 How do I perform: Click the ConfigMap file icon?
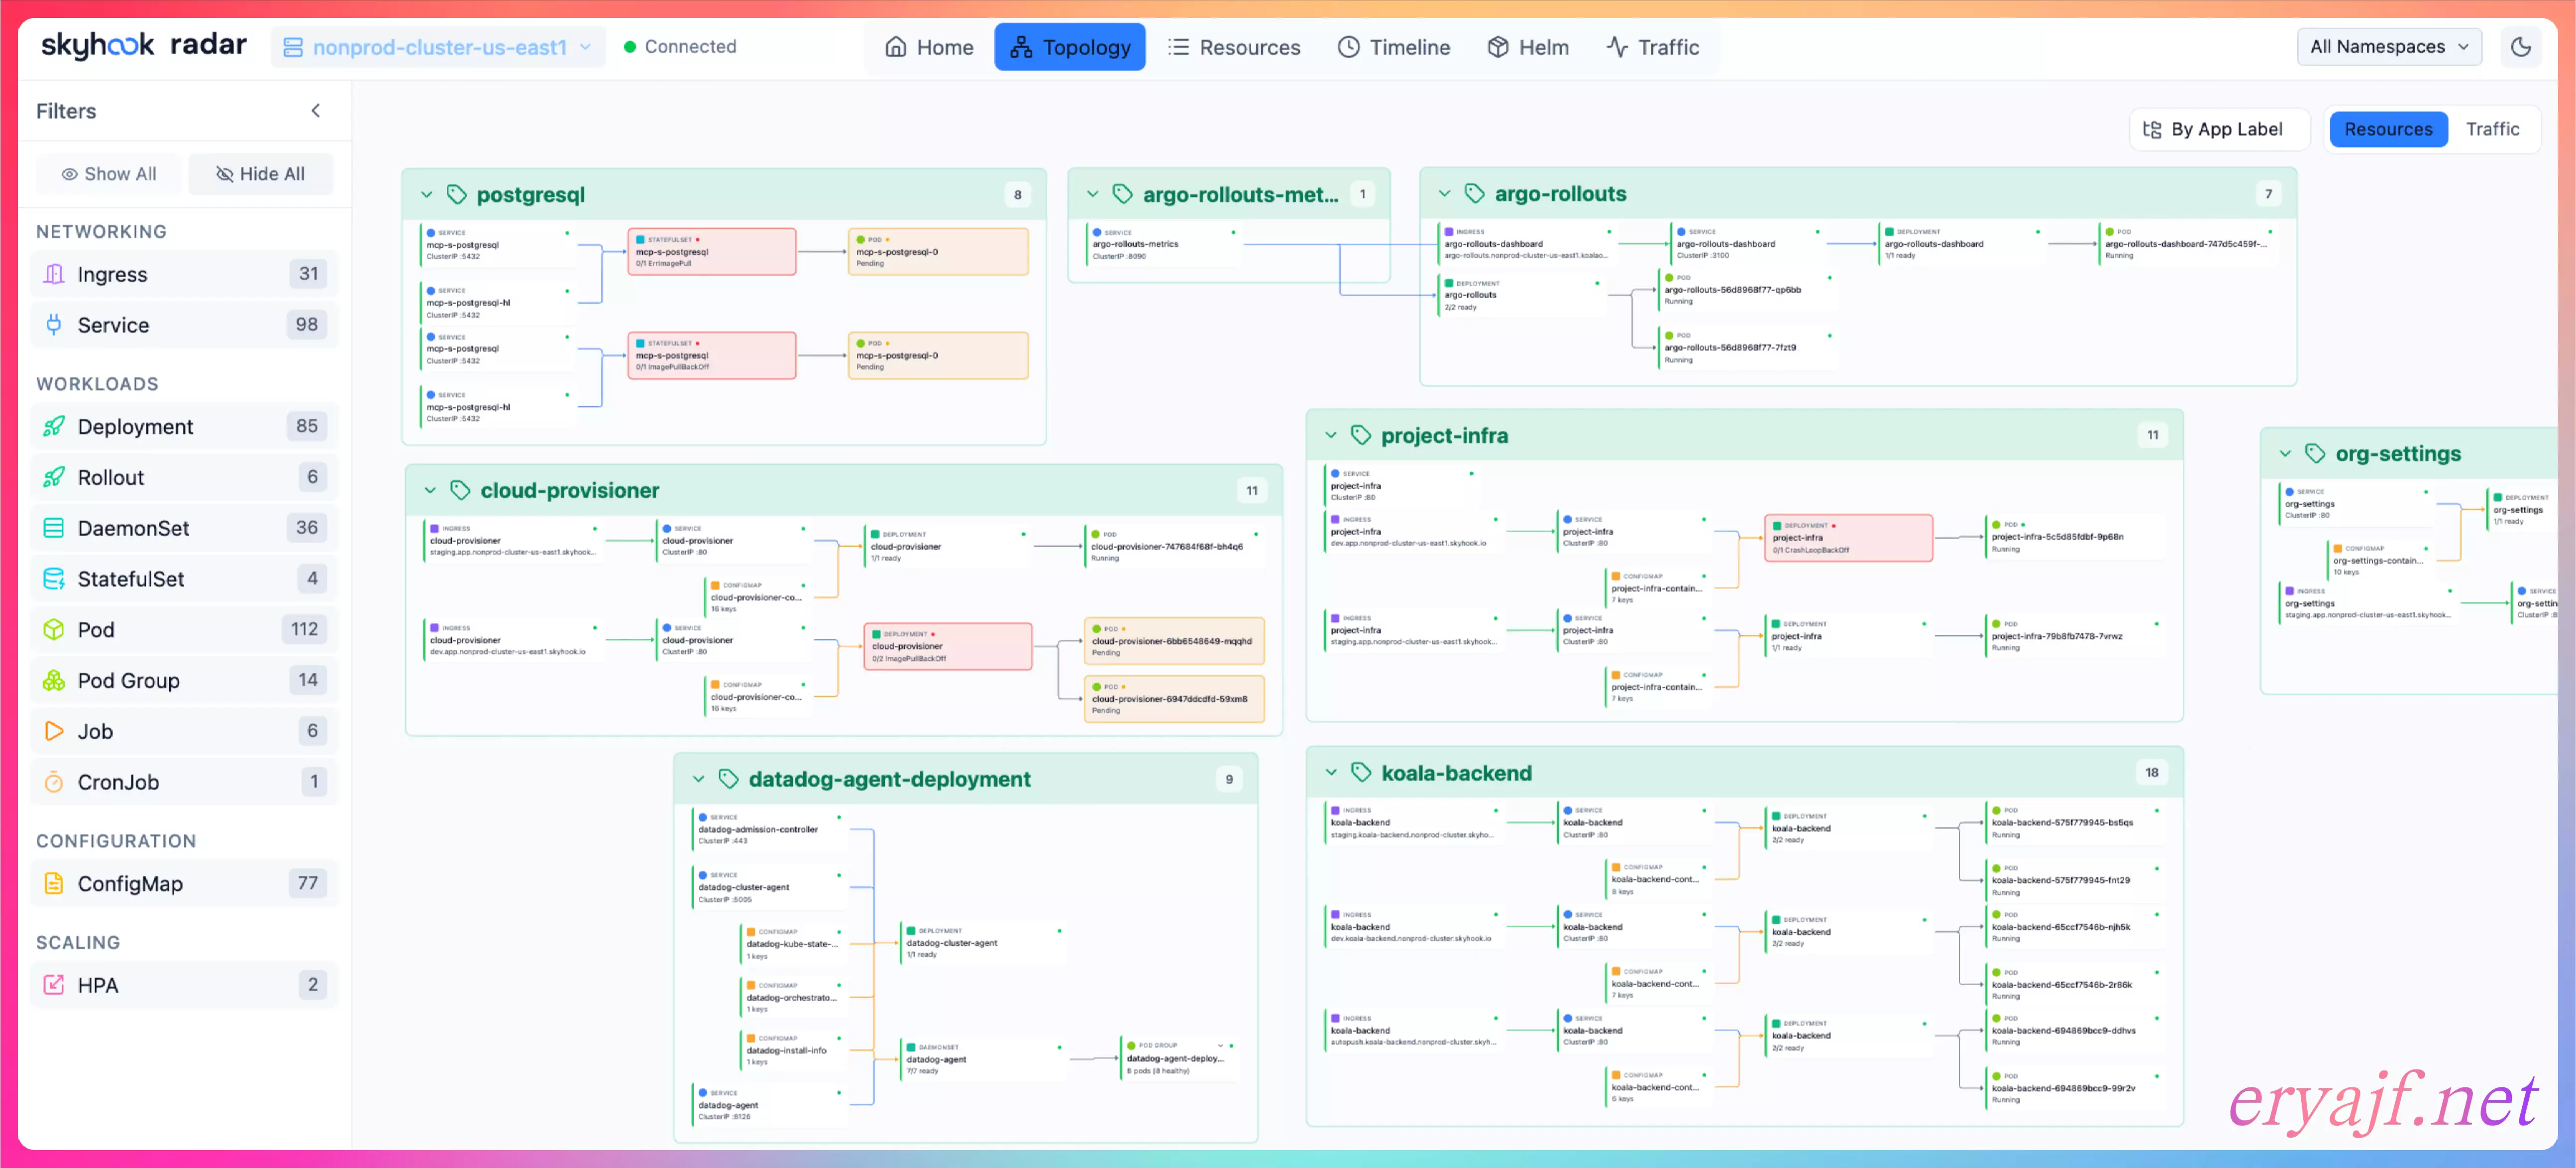point(54,883)
